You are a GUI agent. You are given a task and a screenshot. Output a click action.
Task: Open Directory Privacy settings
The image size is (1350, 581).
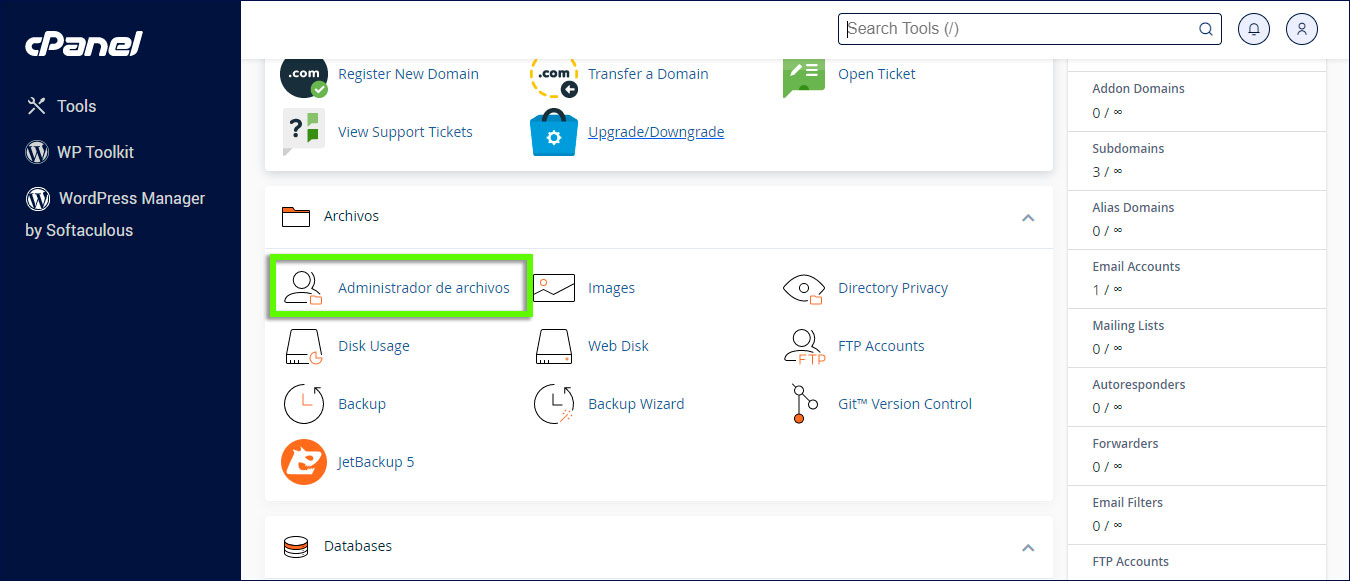click(893, 288)
